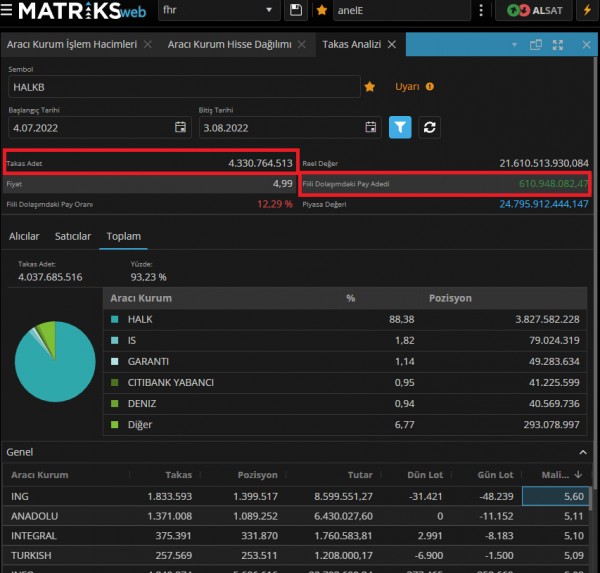Select the Takas Analizi tab

tap(352, 44)
